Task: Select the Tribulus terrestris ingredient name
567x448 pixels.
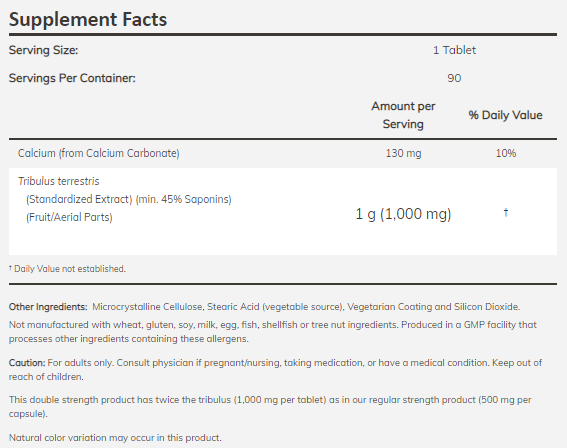Action: 59,181
